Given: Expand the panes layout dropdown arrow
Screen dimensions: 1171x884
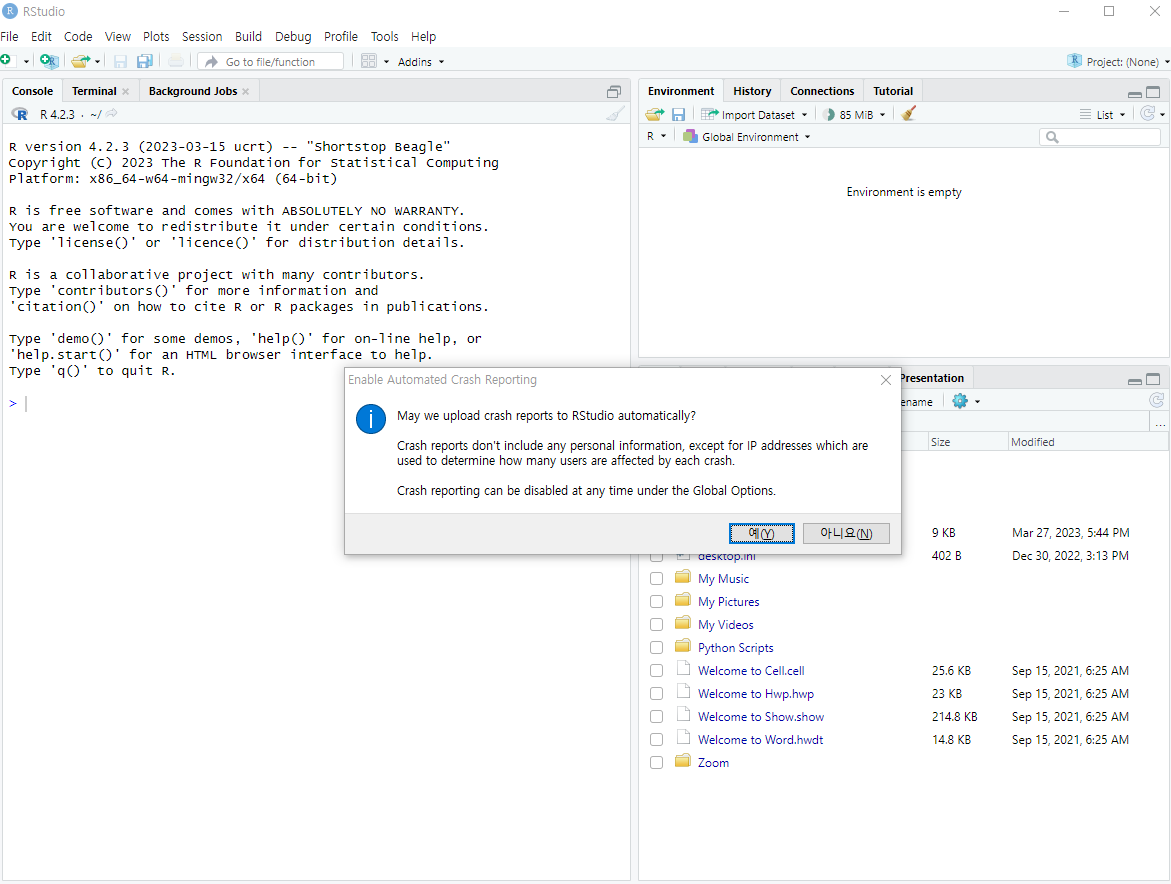Looking at the screenshot, I should point(386,62).
